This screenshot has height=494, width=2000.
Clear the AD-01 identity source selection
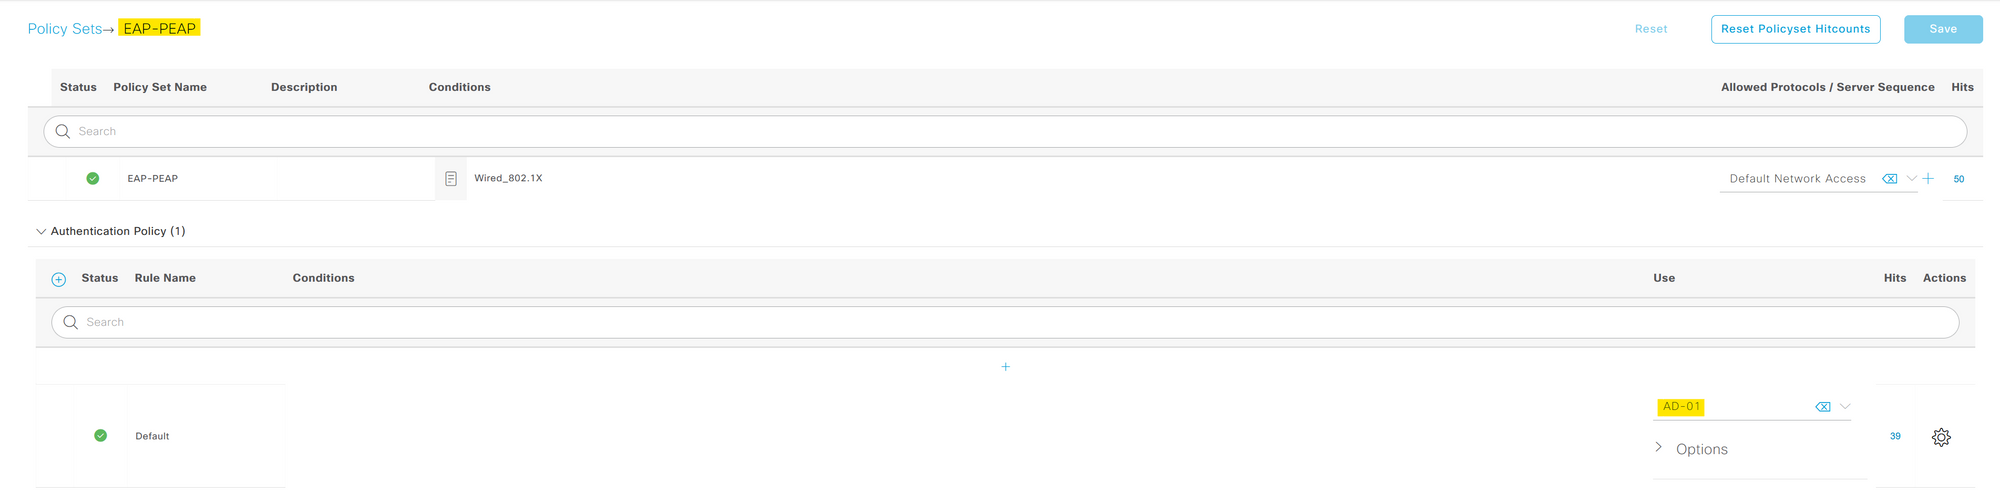click(x=1822, y=407)
